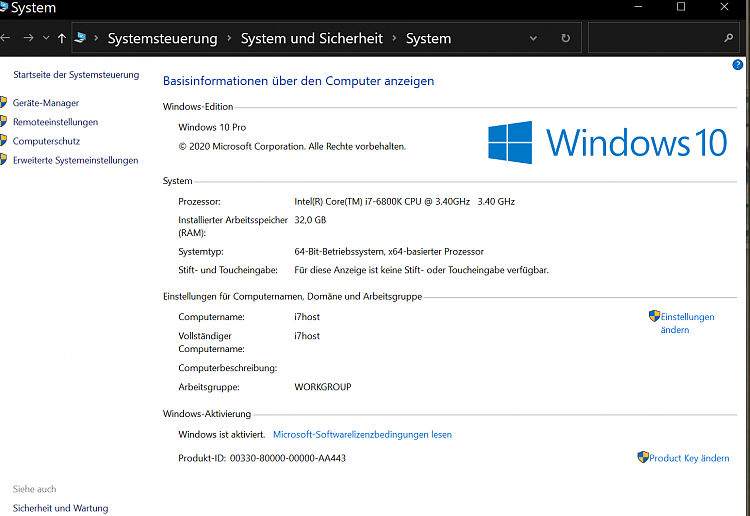Open Microsoft-Softwarelizenzbedingungen lesen link

(x=362, y=435)
